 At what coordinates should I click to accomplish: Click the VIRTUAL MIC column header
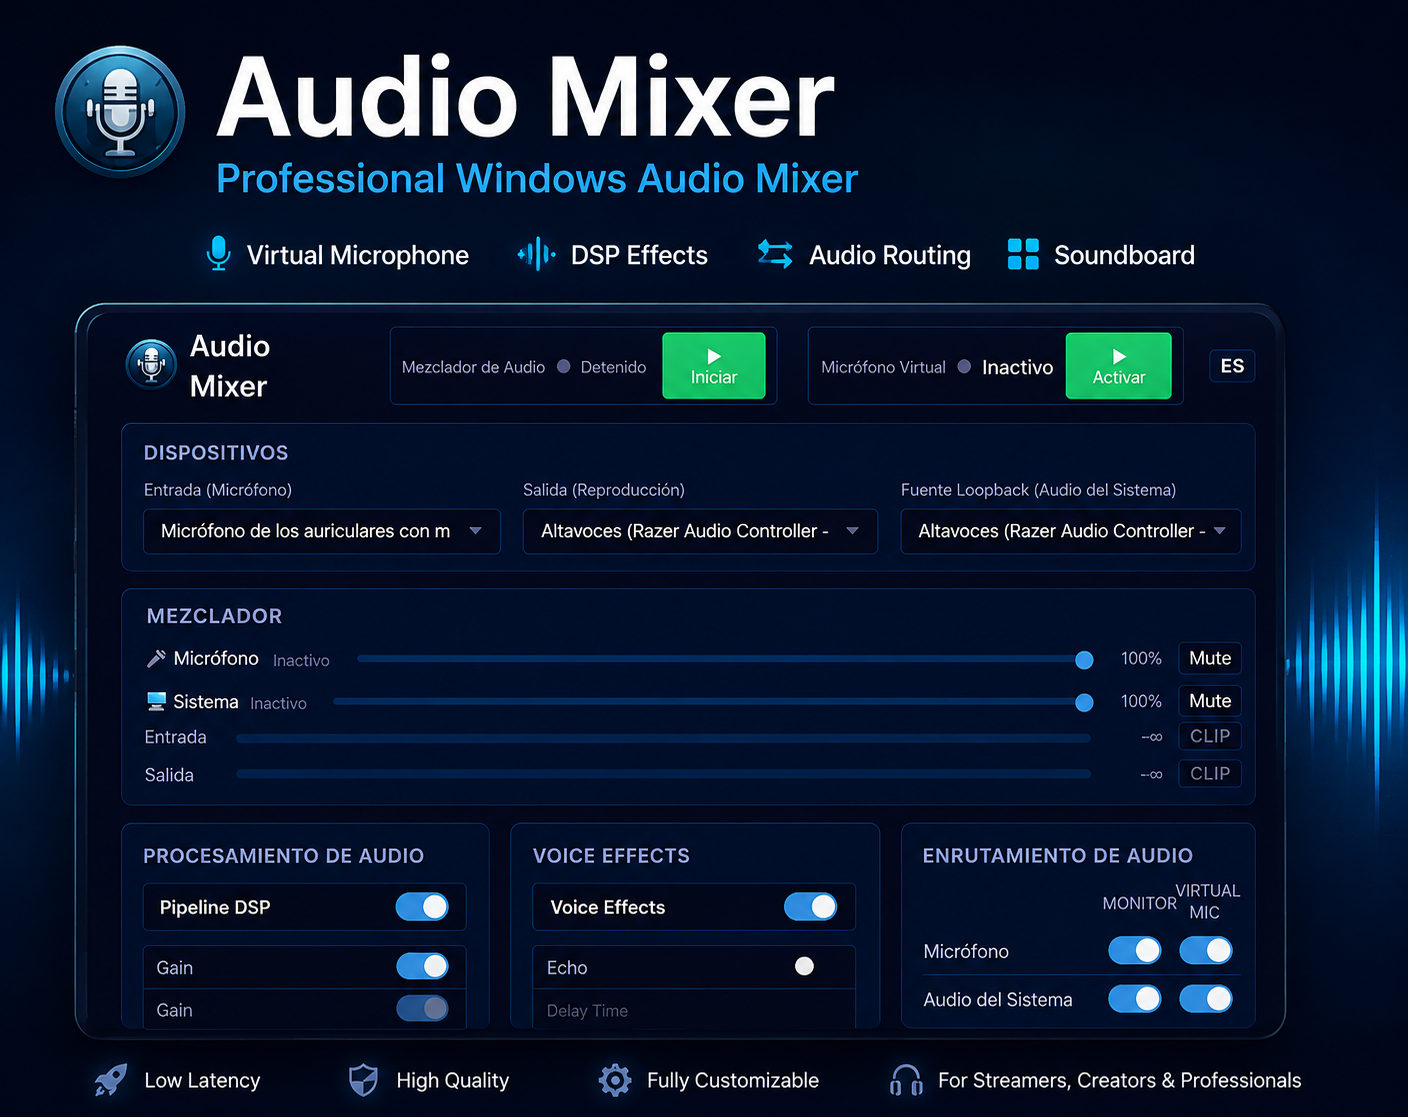click(x=1207, y=901)
